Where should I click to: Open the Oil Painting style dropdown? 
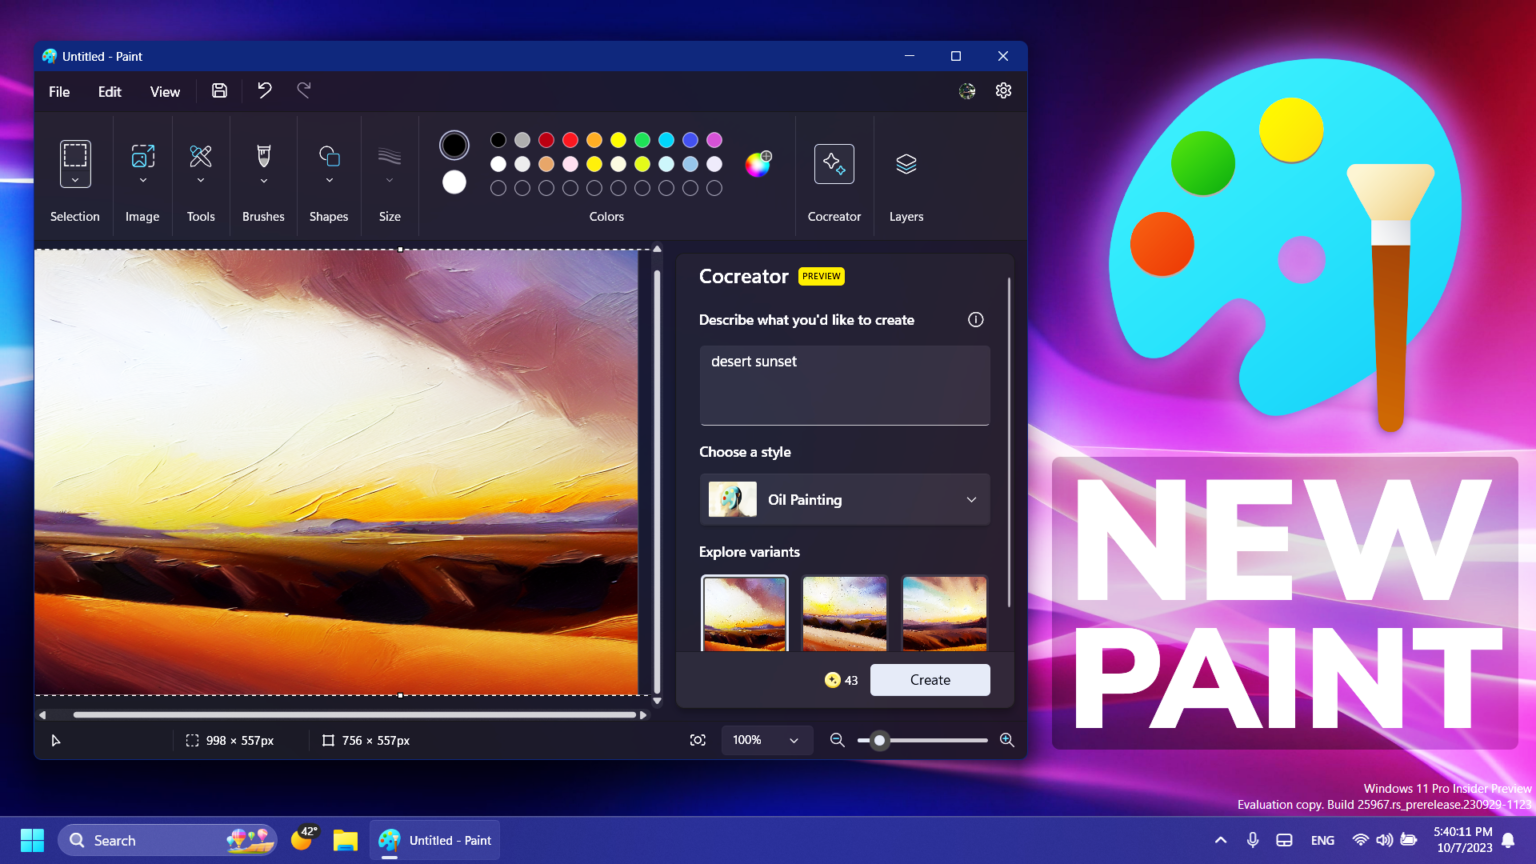coord(844,499)
